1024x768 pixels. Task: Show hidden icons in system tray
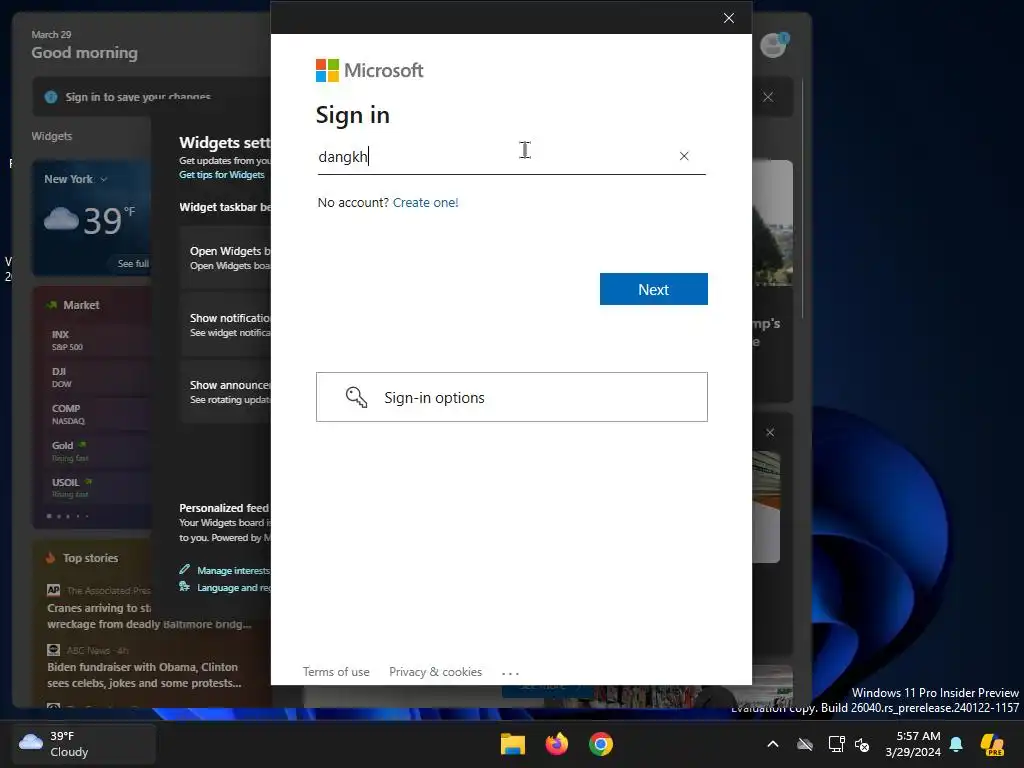tap(773, 744)
